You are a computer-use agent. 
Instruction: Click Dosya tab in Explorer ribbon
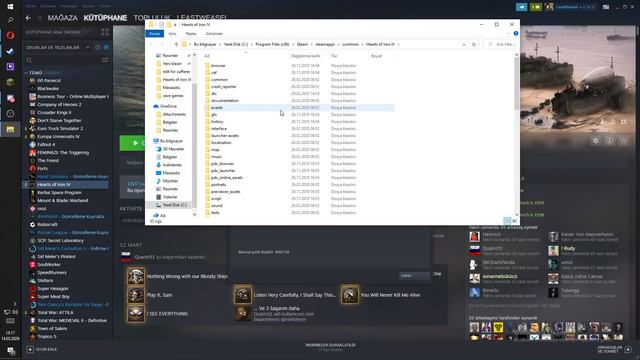[x=154, y=33]
